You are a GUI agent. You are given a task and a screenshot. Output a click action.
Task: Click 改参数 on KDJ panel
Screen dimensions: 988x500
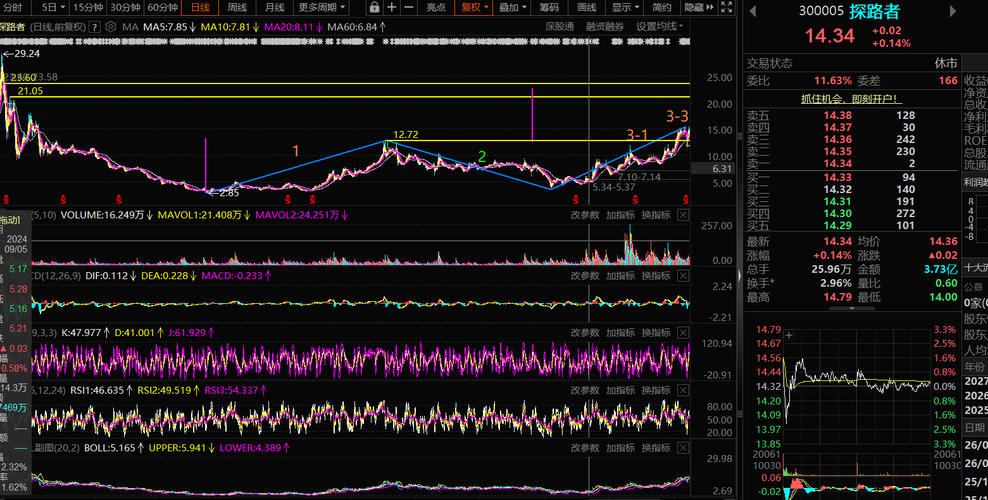pos(585,332)
